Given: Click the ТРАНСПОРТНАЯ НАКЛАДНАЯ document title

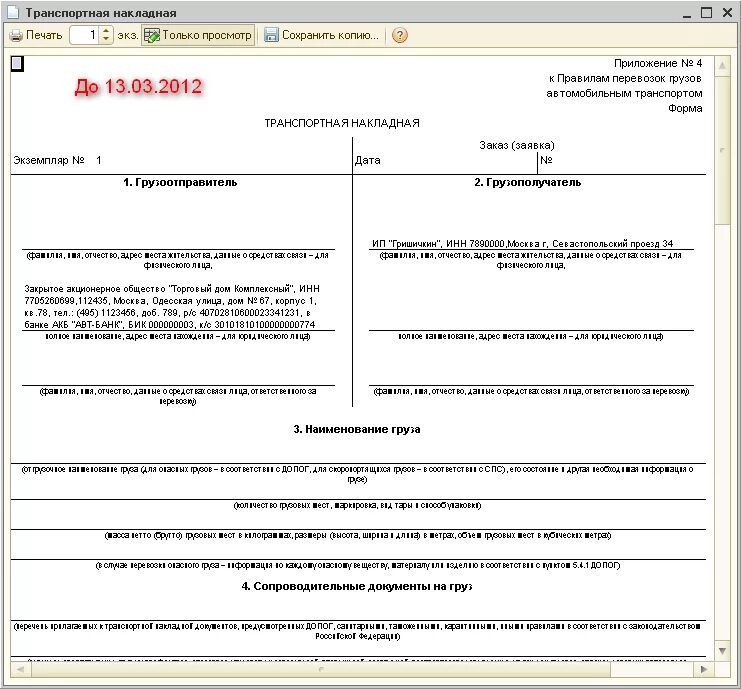Looking at the screenshot, I should 342,123.
